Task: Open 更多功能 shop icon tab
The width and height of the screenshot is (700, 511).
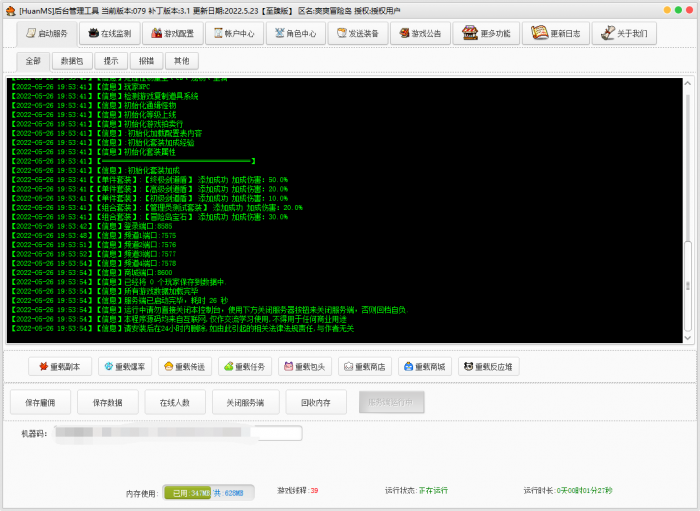Action: pyautogui.click(x=486, y=33)
